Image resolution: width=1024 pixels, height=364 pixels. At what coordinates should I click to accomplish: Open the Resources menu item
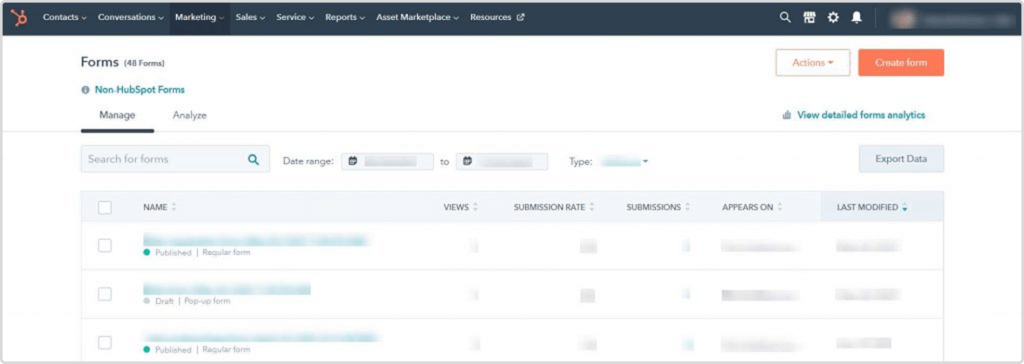pyautogui.click(x=497, y=18)
